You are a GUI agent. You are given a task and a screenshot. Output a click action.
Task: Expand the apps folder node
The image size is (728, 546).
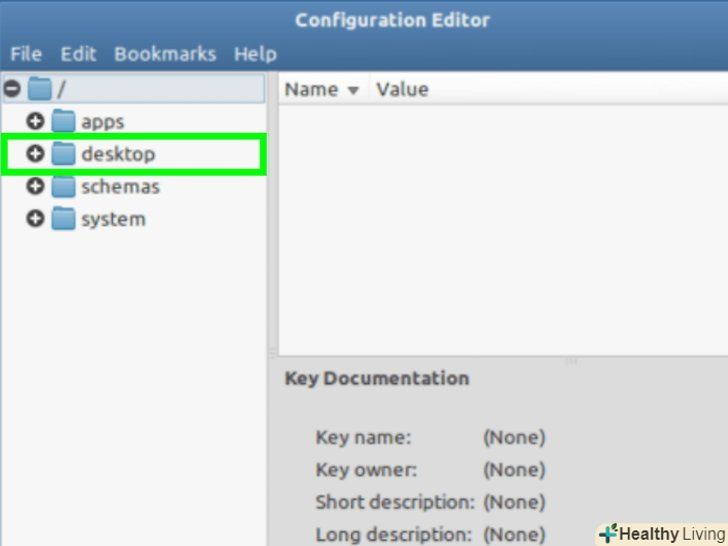[36, 122]
